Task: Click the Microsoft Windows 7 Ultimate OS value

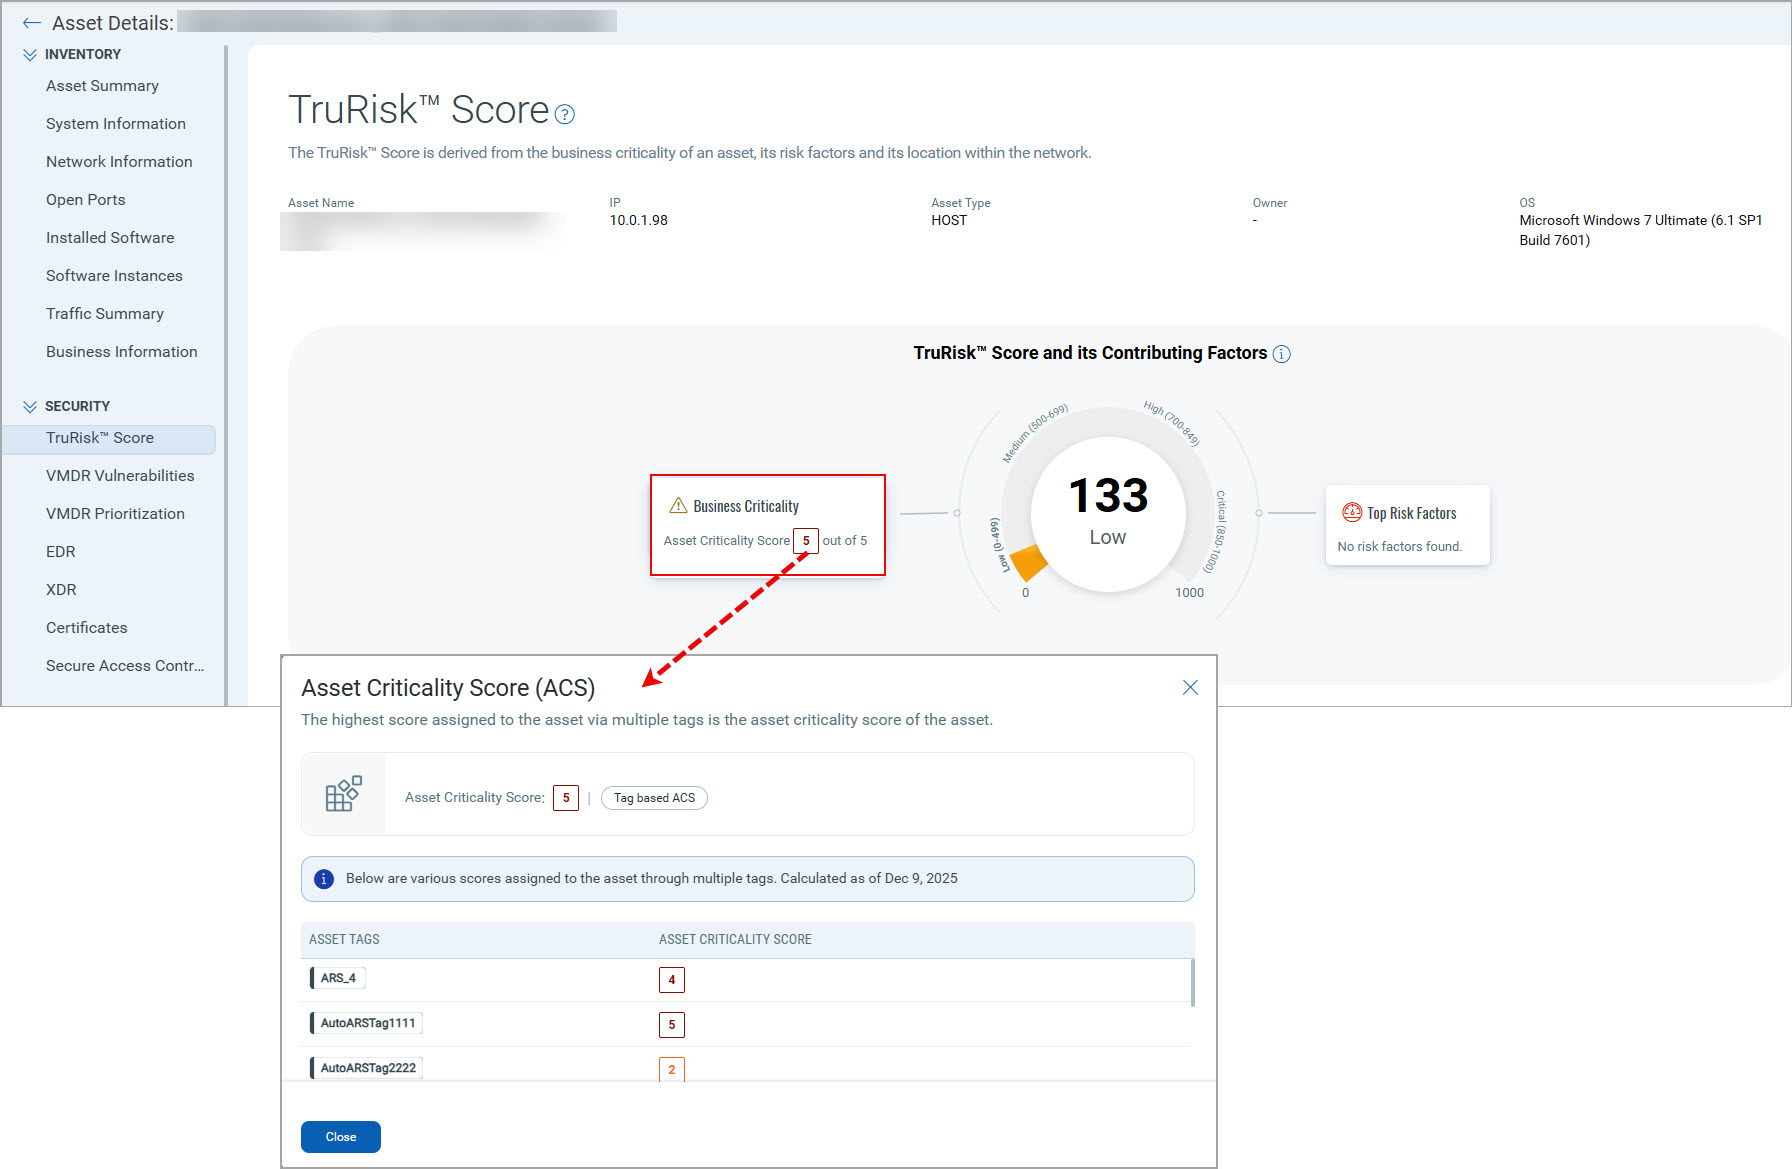Action: [1641, 230]
